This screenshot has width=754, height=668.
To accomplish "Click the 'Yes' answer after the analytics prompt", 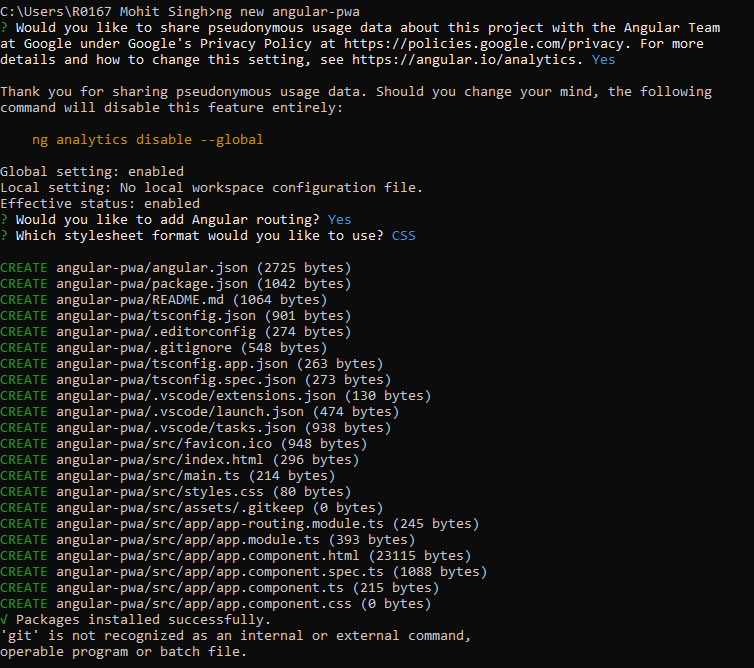I will click(x=603, y=59).
